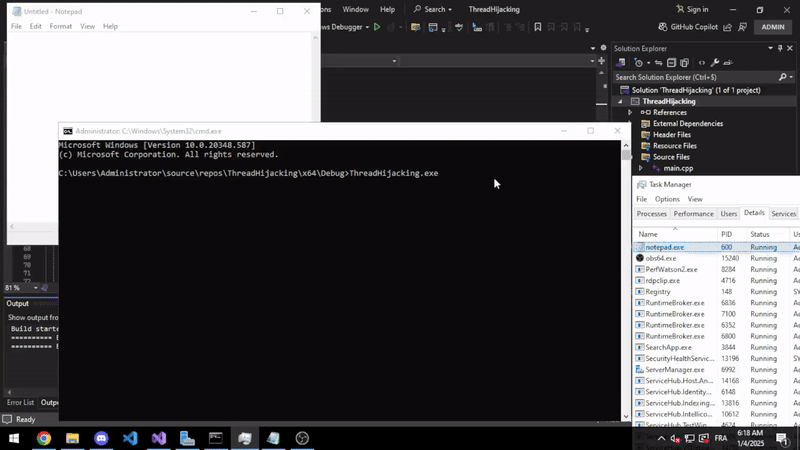
Task: Start debugging with the green play arrow
Action: tap(377, 27)
